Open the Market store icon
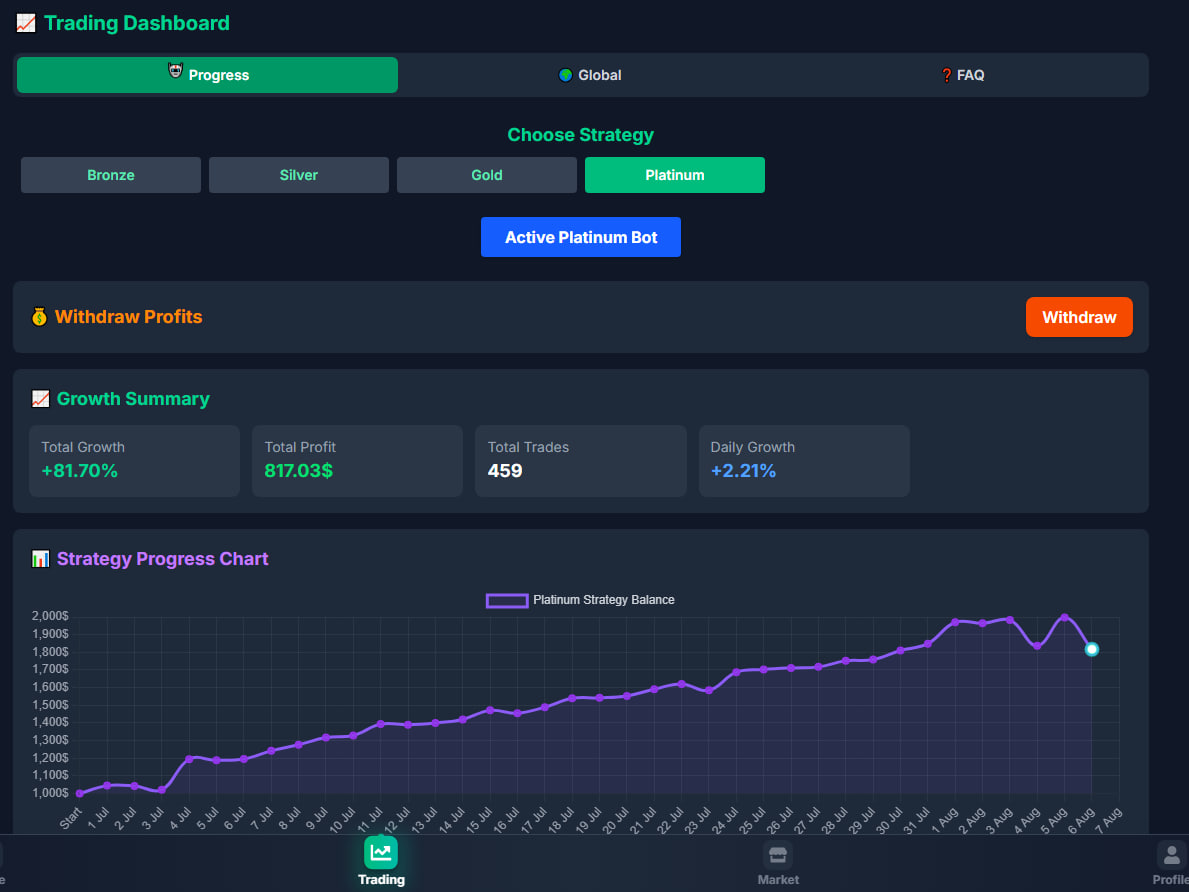The width and height of the screenshot is (1189, 892). pos(778,855)
